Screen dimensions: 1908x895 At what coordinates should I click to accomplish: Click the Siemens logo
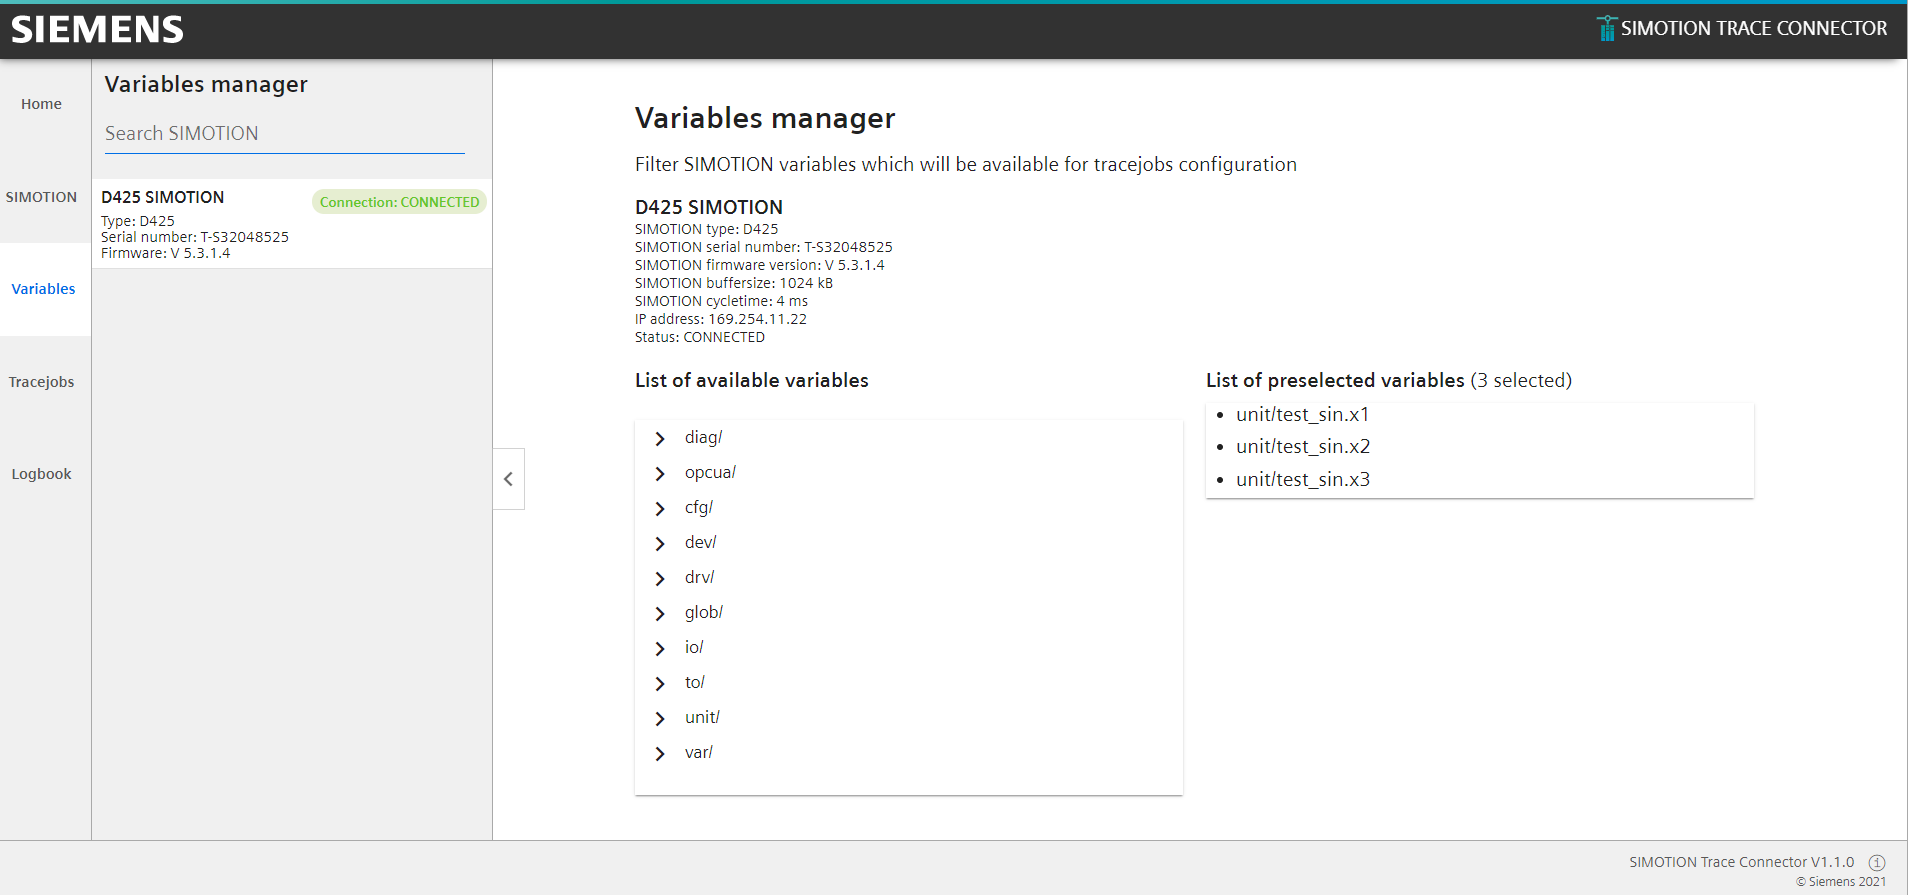(97, 30)
